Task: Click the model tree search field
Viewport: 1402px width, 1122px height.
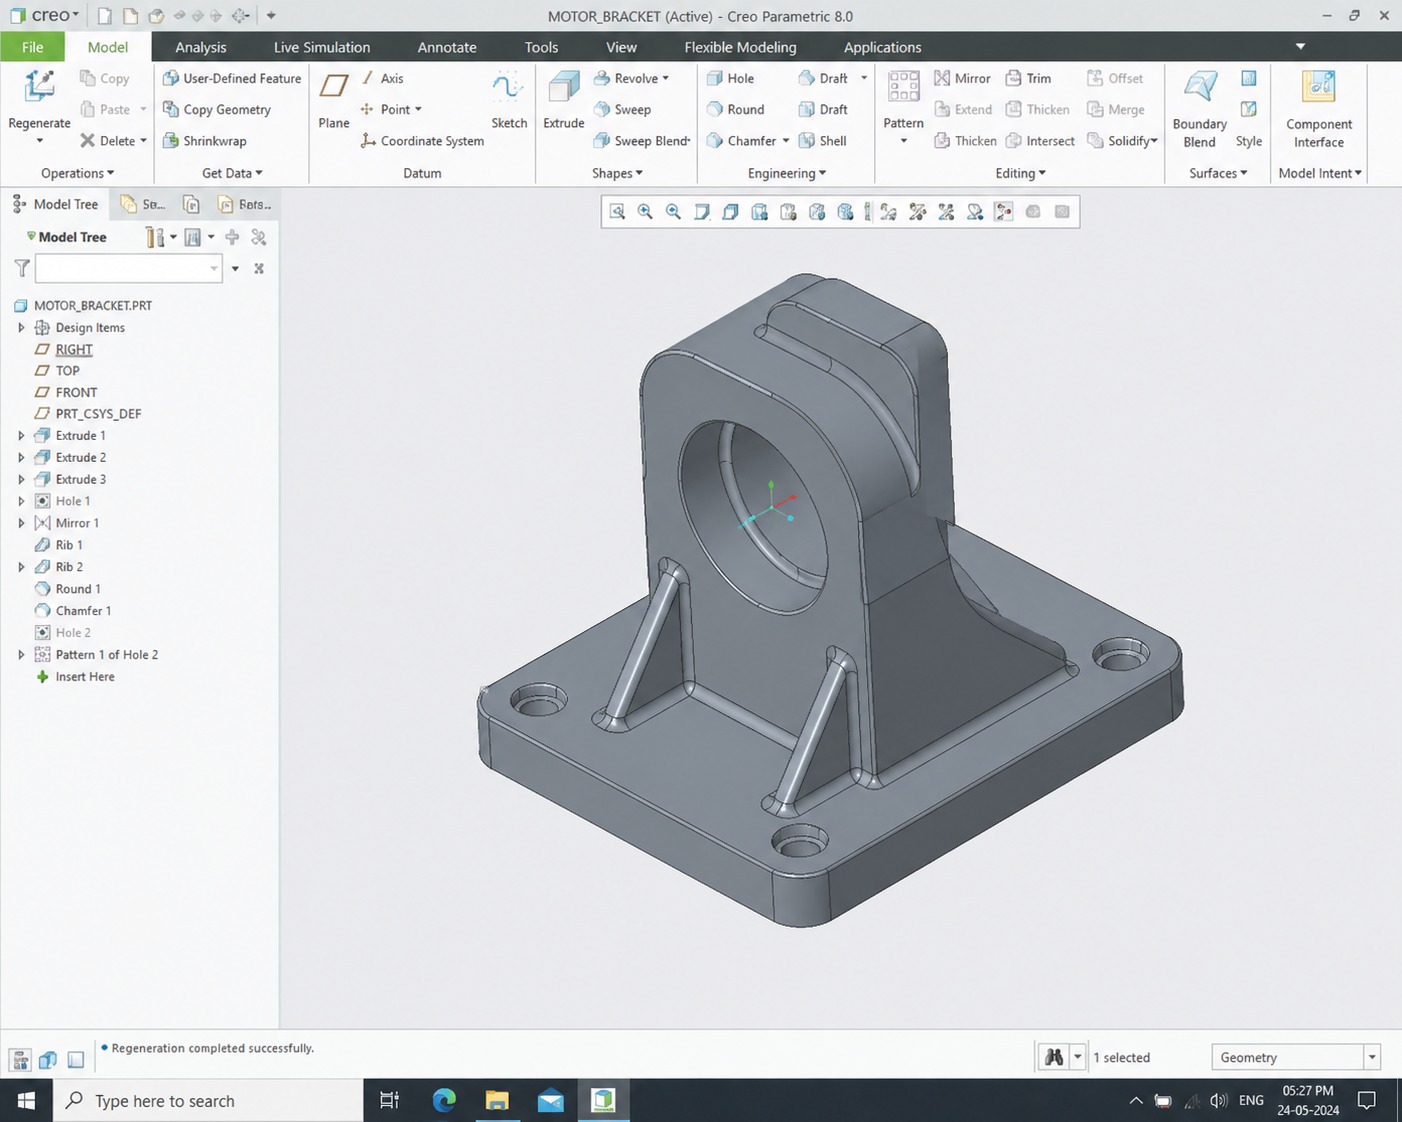Action: point(128,268)
